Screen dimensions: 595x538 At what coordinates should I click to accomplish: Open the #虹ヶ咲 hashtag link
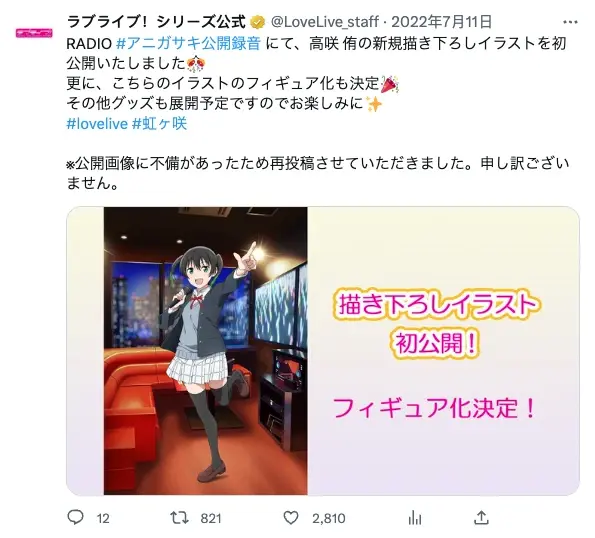[x=159, y=124]
